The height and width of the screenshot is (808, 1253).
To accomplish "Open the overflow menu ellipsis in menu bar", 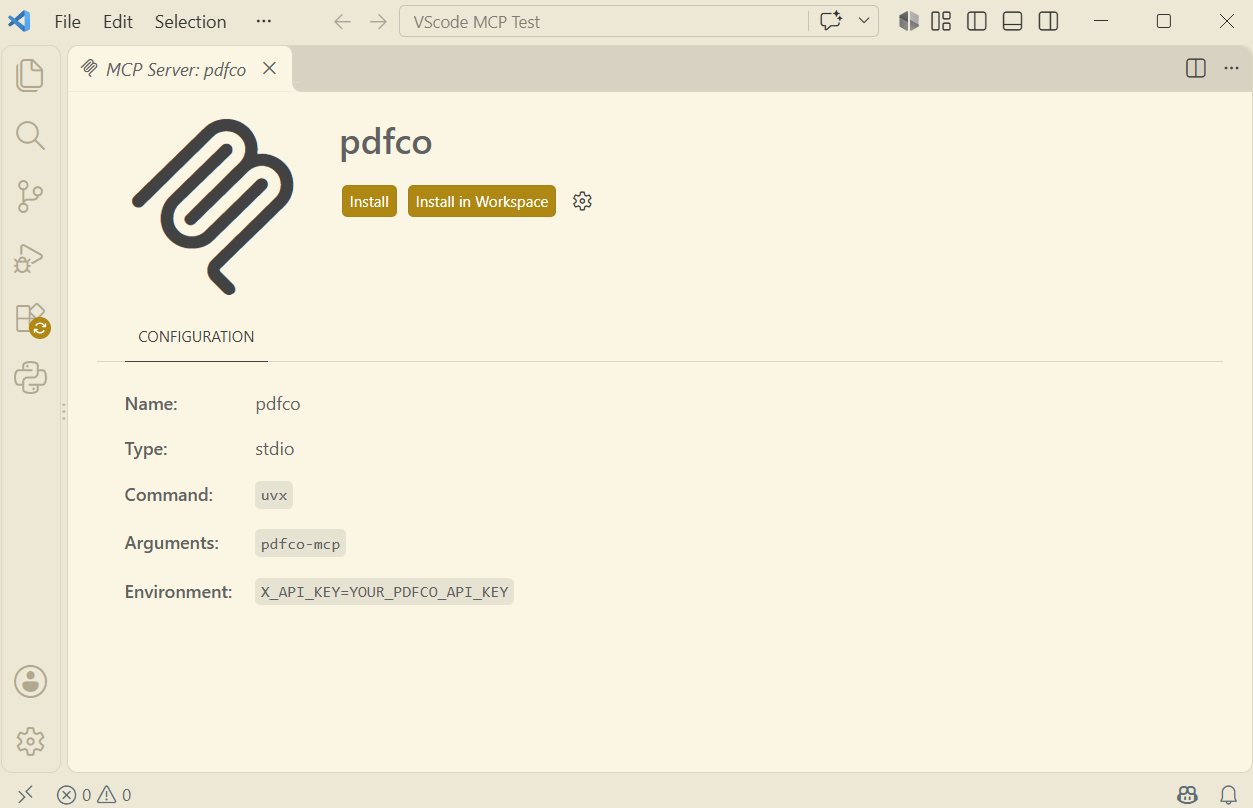I will click(x=263, y=21).
